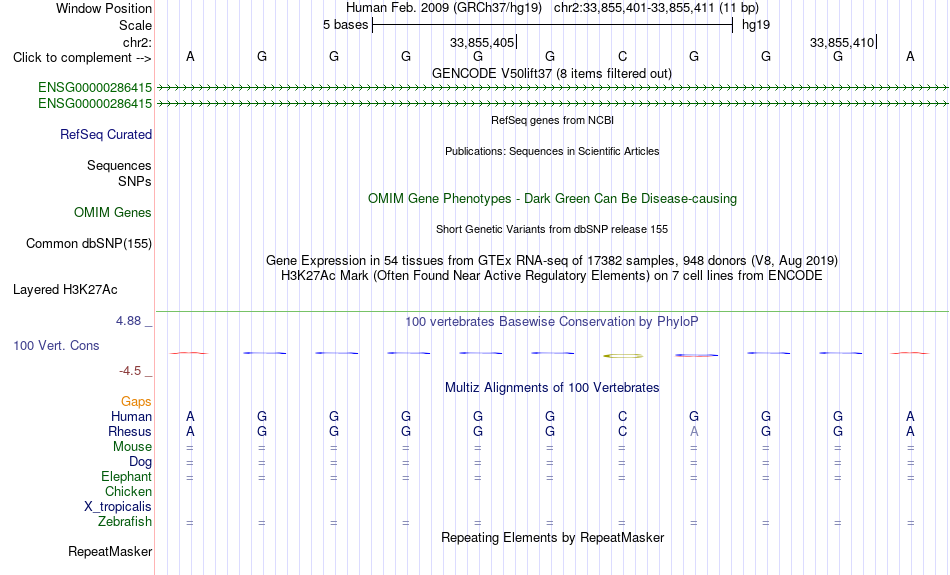This screenshot has height=575, width=950.
Task: Click the H3K27Ac Mark ENCODE title
Action: tap(551, 276)
